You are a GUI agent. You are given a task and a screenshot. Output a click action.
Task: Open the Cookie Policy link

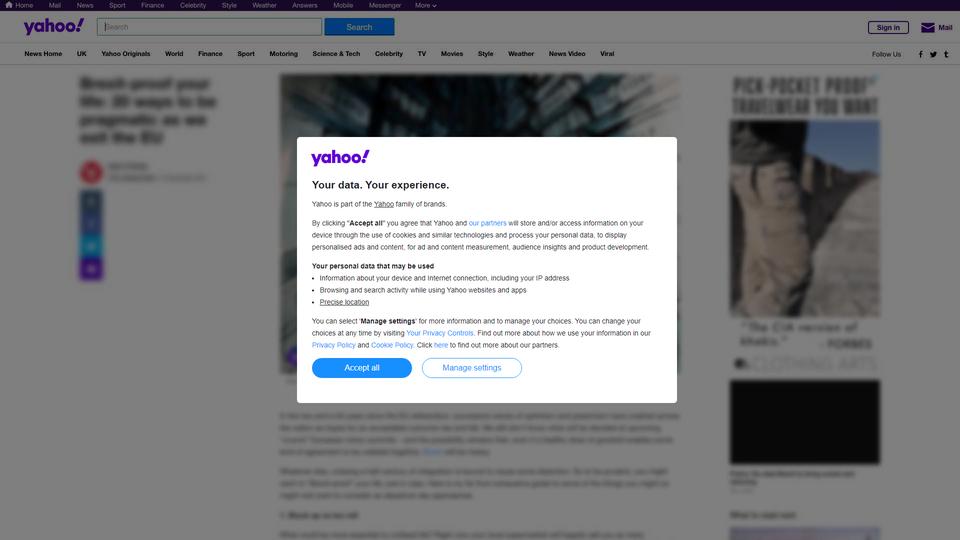(392, 345)
